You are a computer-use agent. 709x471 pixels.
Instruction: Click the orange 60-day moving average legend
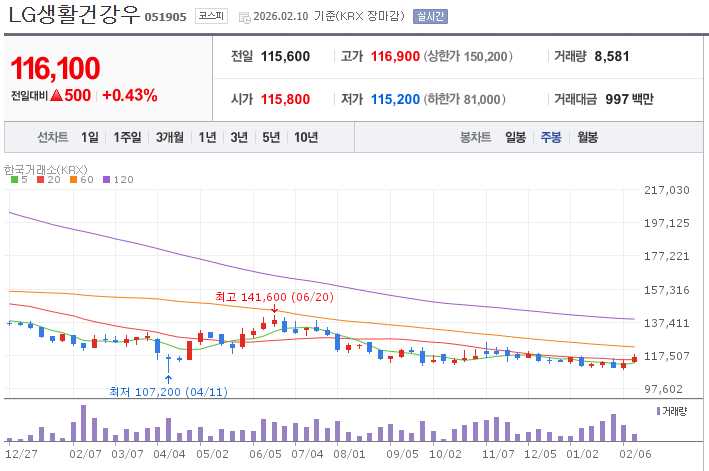pos(80,179)
